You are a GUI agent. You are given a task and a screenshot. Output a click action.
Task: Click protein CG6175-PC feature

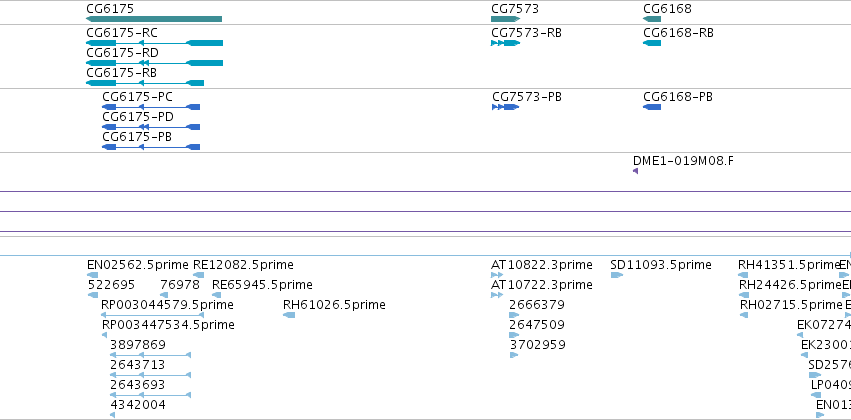coord(151,107)
